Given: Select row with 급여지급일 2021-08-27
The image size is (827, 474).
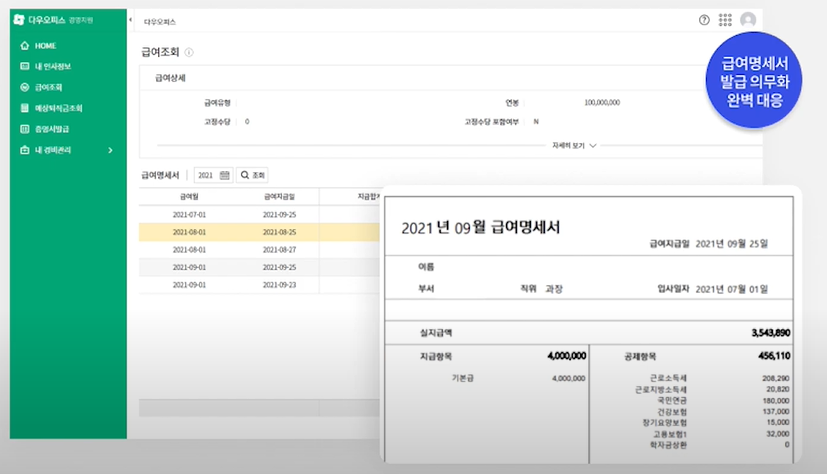Looking at the screenshot, I should tap(259, 249).
